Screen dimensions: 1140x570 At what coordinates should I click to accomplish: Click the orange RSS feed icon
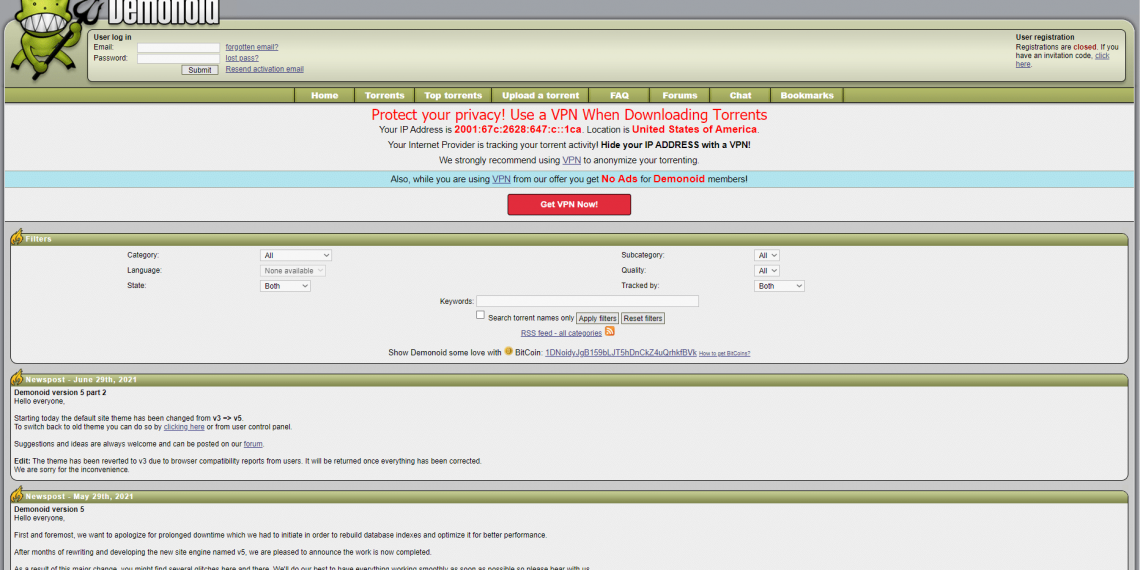610,332
